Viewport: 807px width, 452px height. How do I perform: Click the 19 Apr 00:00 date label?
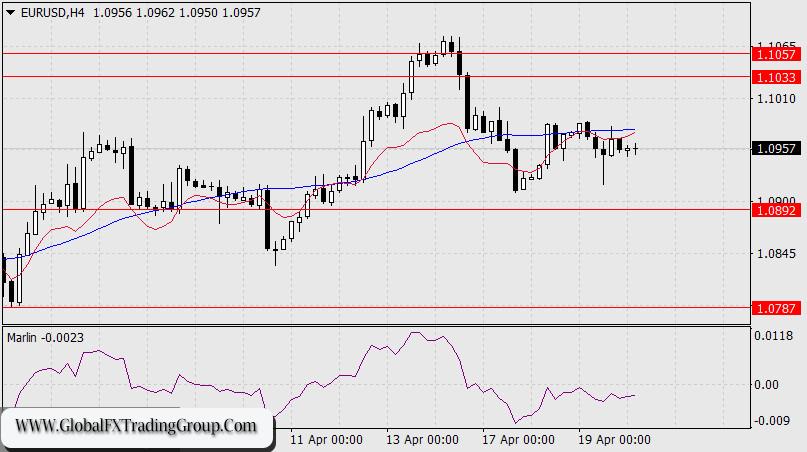click(615, 440)
